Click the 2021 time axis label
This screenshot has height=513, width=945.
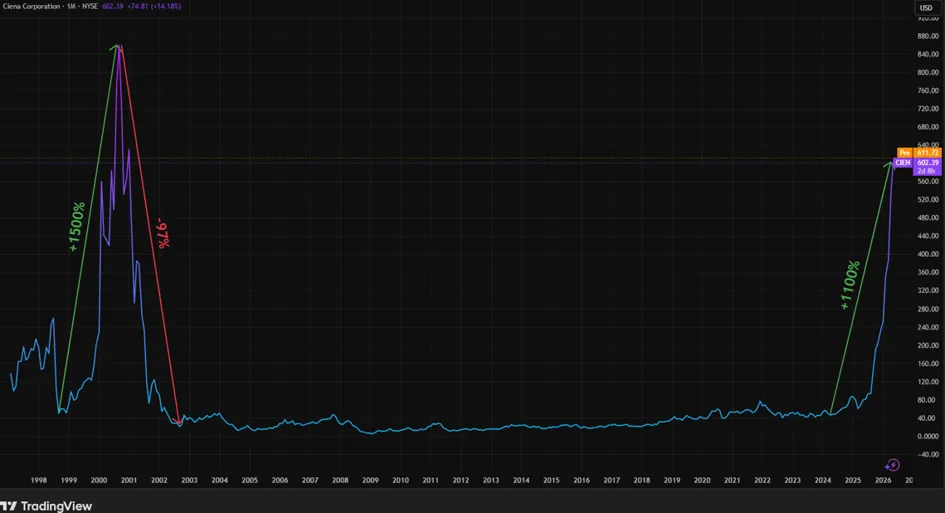[x=732, y=480]
